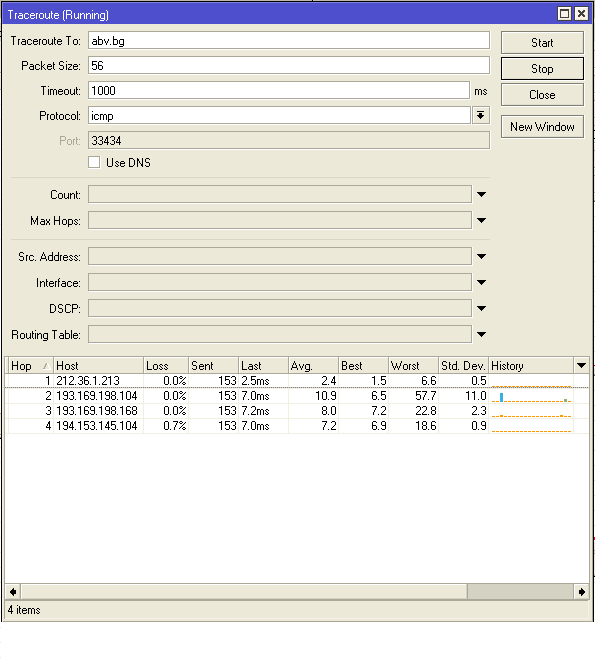Focus the Traceroute To address field

(289, 41)
